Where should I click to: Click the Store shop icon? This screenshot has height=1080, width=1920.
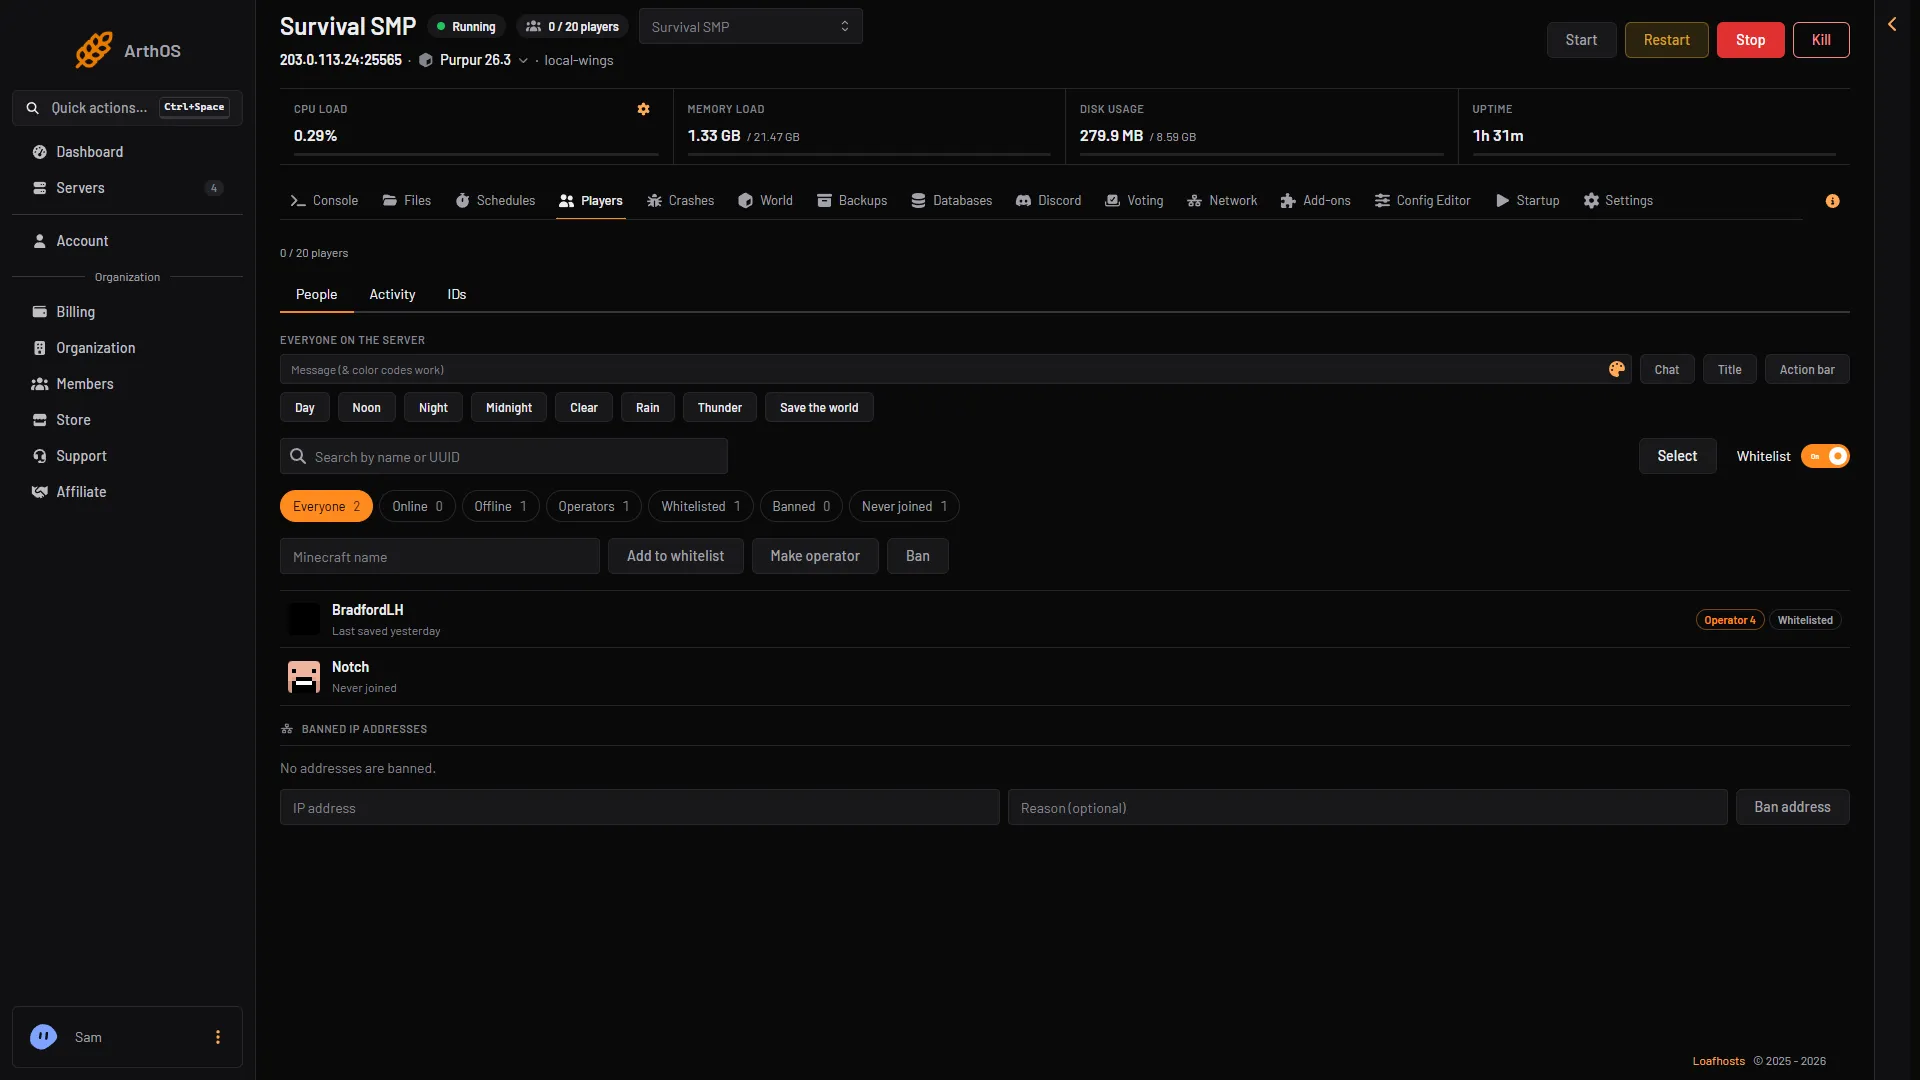40,420
